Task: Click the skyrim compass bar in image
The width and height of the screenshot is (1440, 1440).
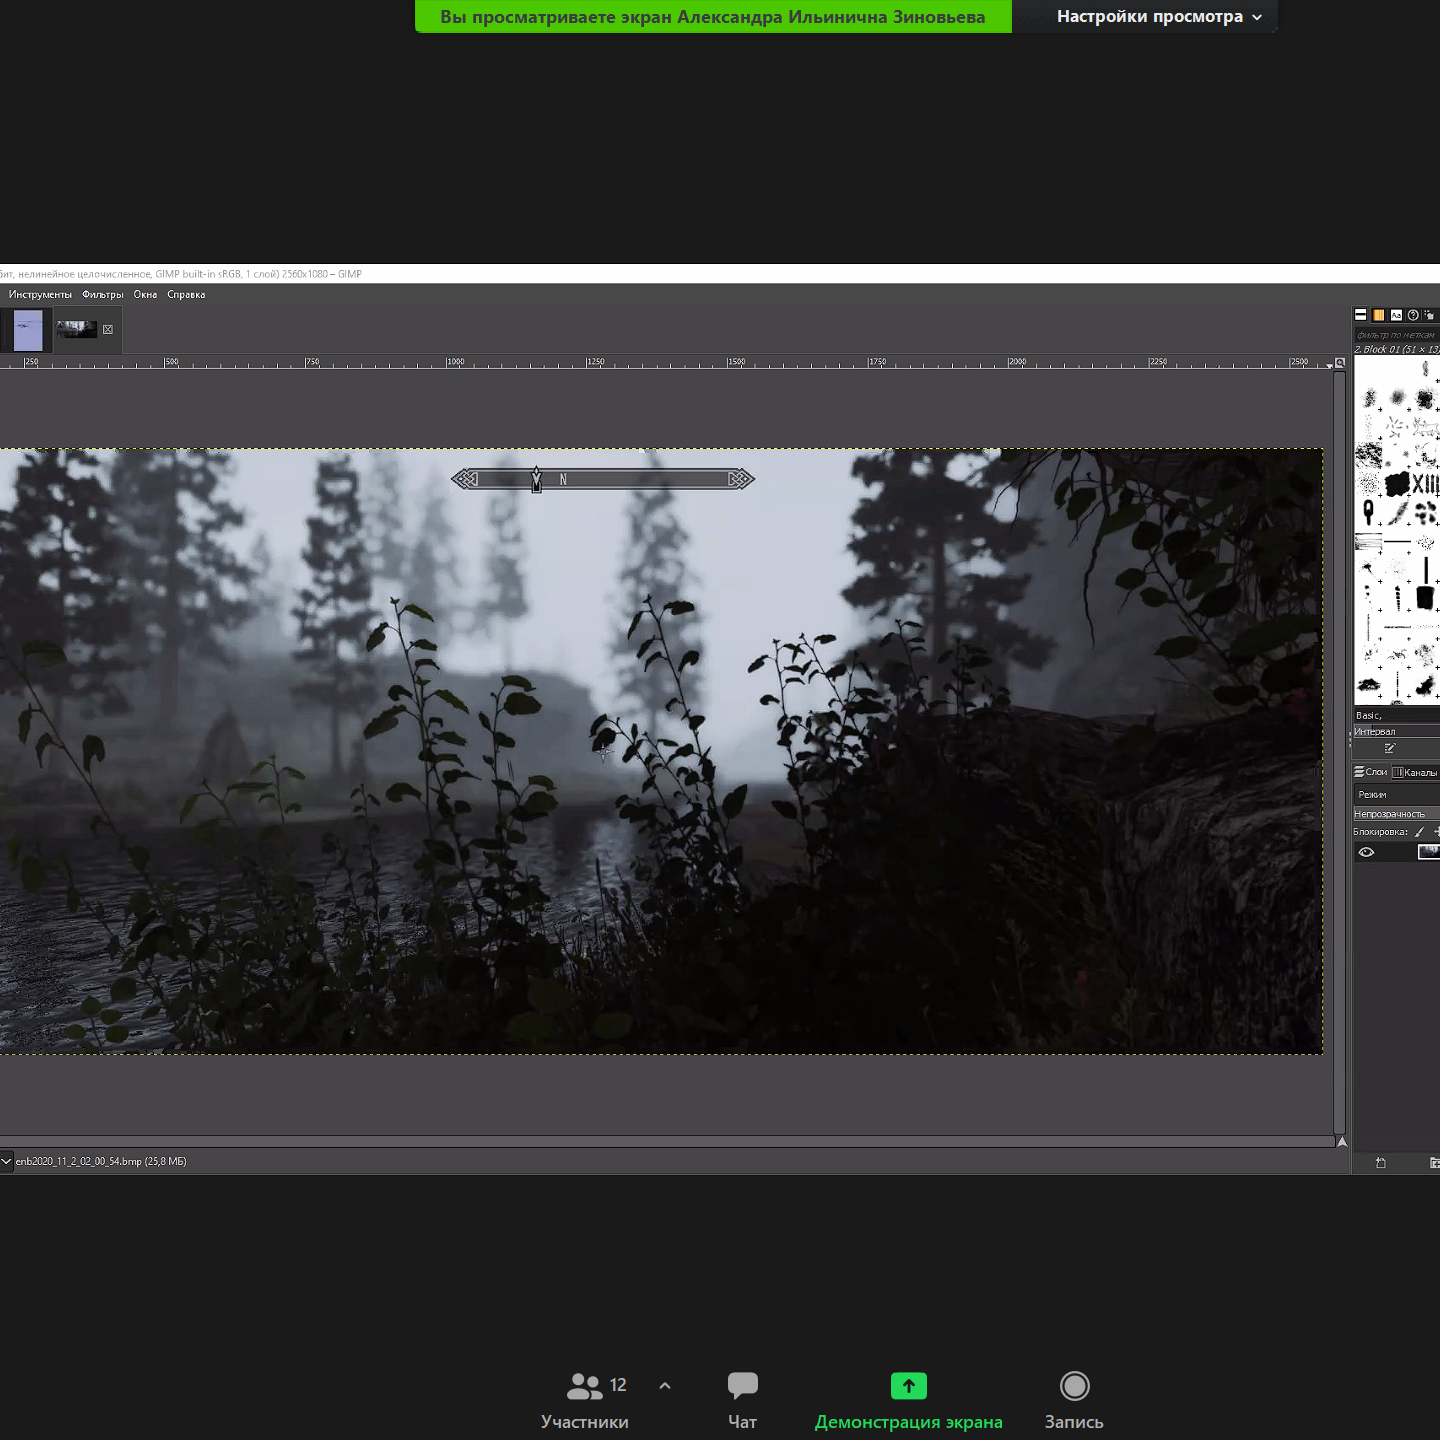Action: click(603, 479)
